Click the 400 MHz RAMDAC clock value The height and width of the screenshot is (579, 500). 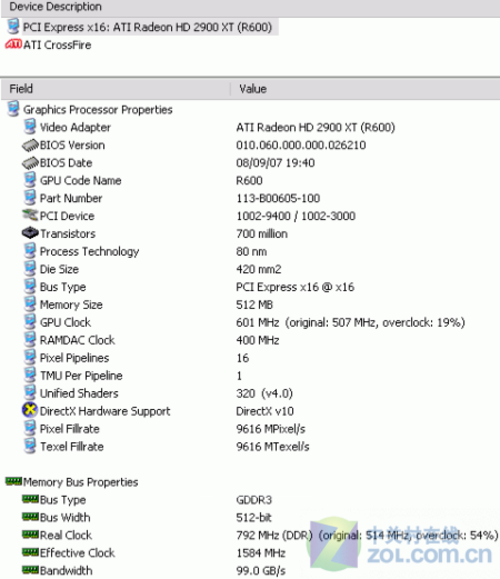click(257, 340)
